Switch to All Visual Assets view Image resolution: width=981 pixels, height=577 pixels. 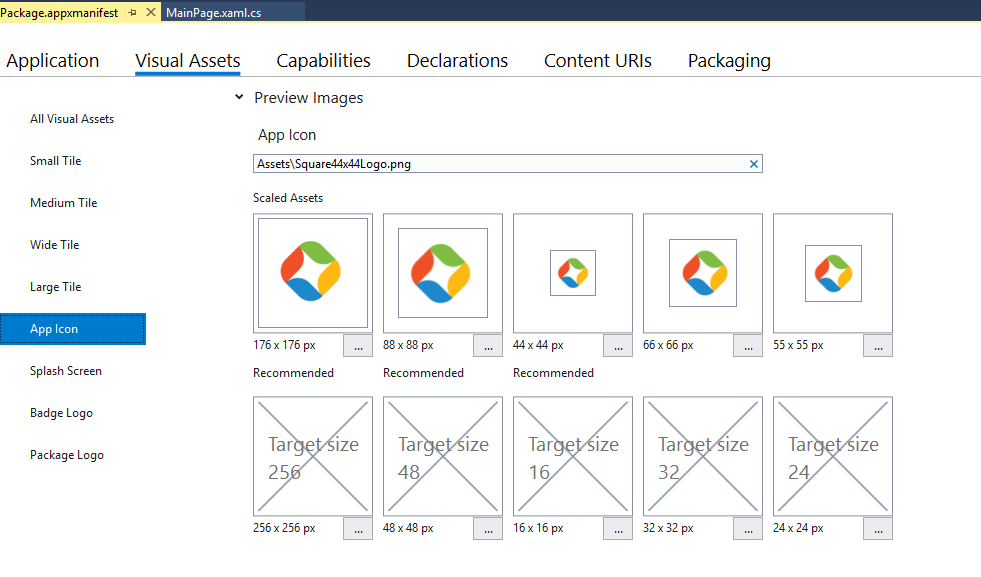click(x=71, y=118)
